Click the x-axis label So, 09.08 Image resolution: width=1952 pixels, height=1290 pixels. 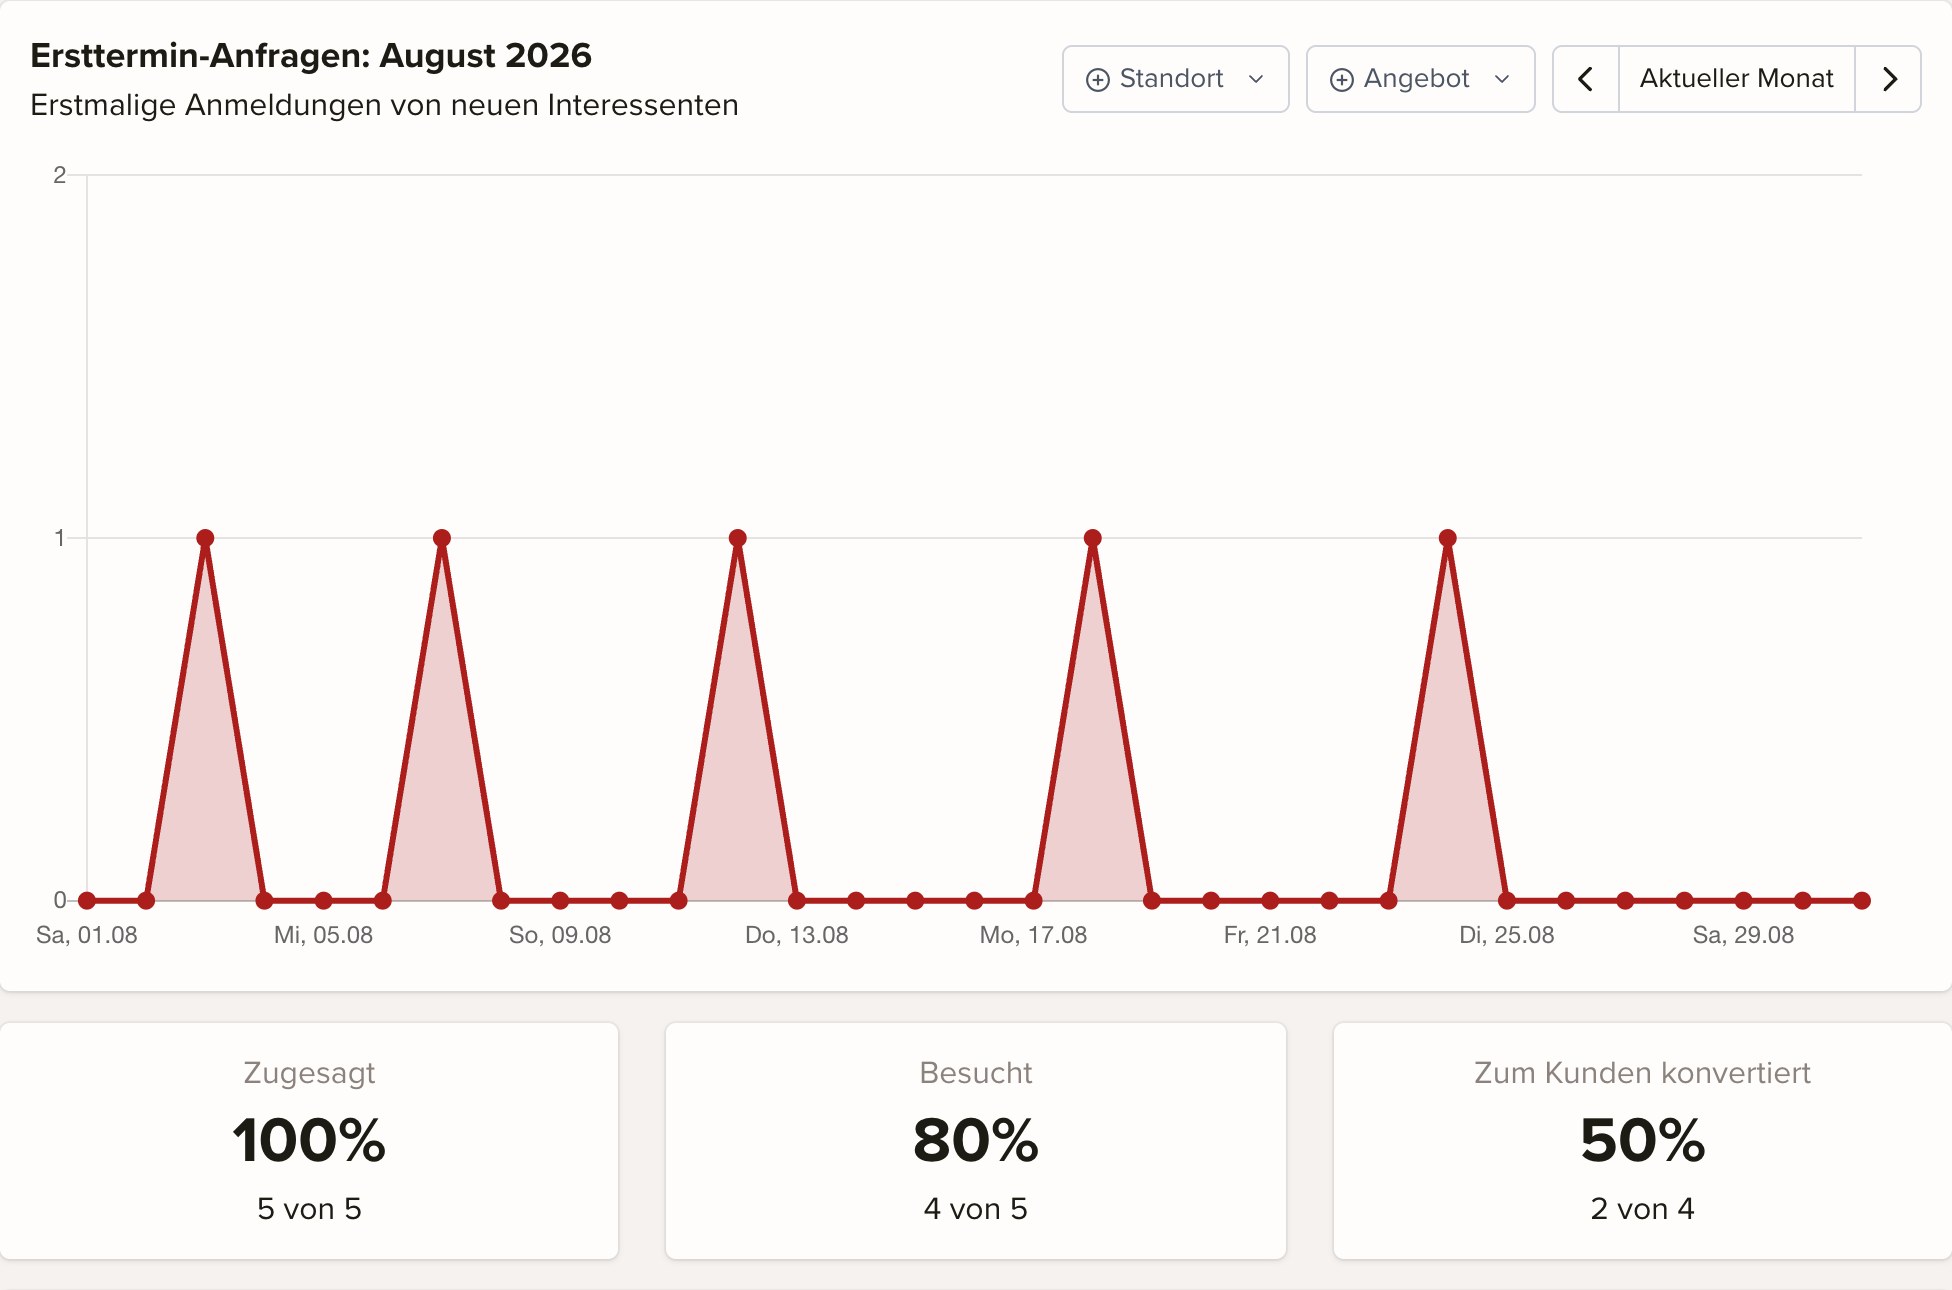pos(560,935)
